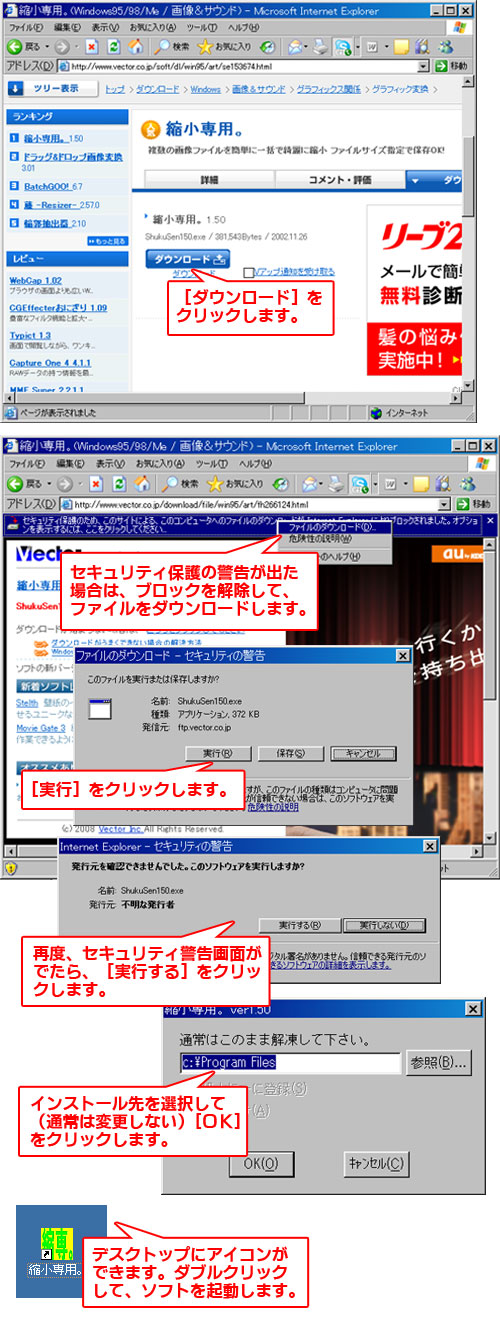Click OK(O) in the 縮小専用 installer dialog
Screen dimensions: 500x1323
tap(260, 1164)
